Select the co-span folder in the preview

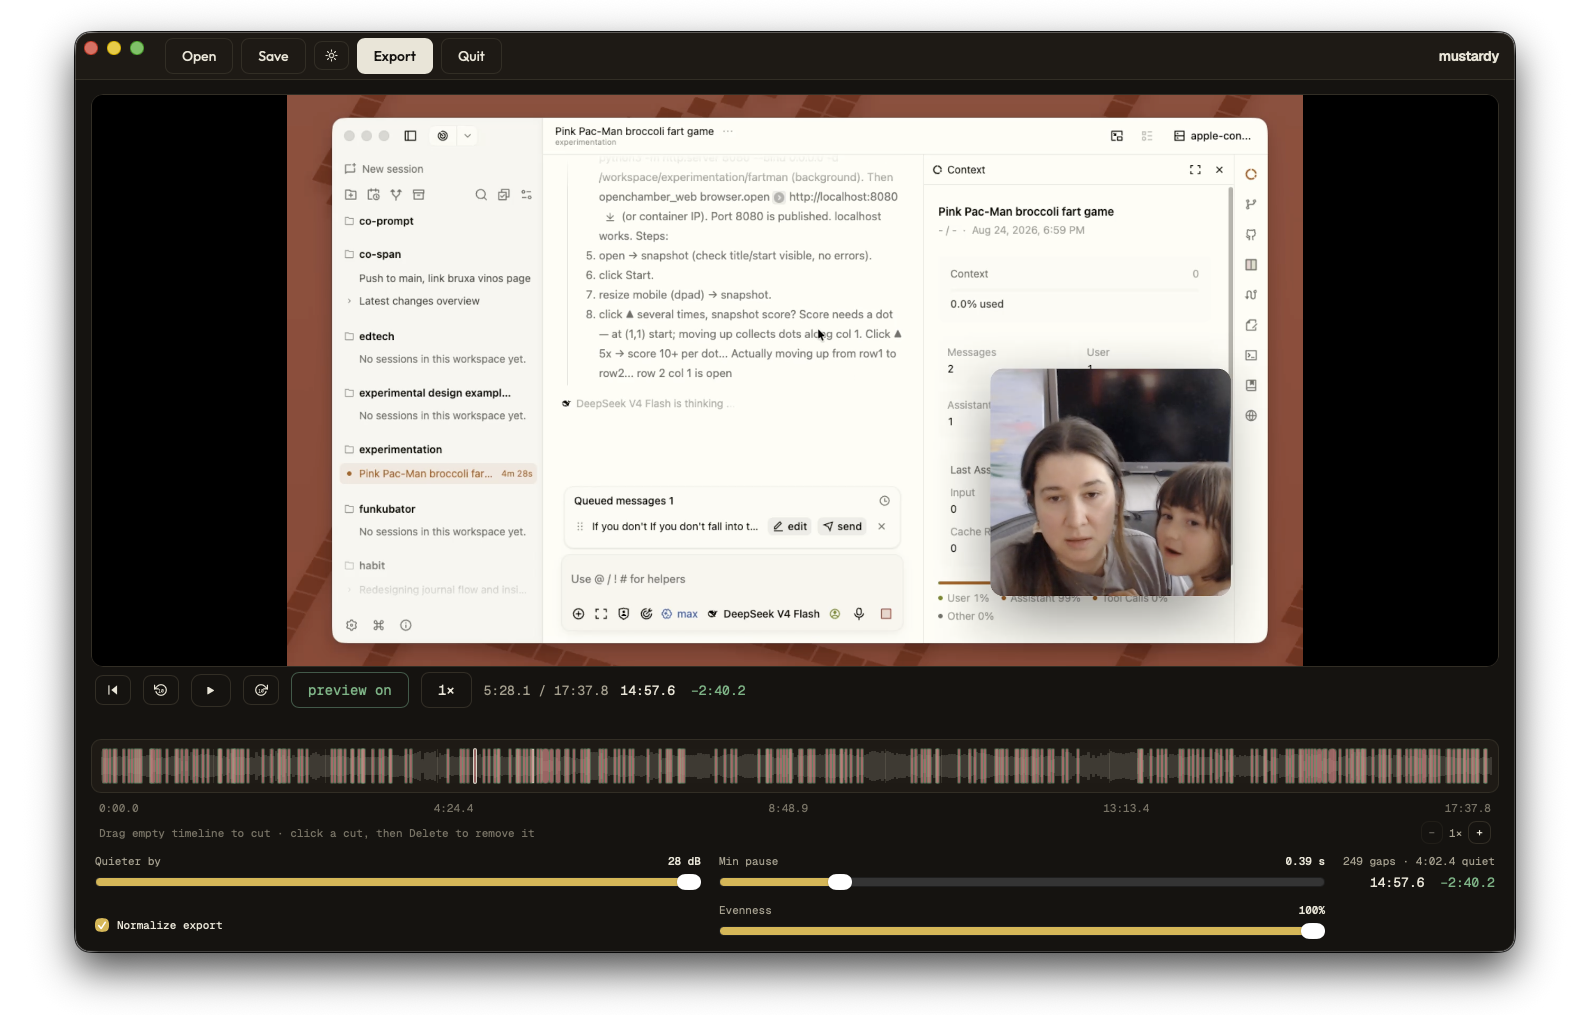pos(380,254)
